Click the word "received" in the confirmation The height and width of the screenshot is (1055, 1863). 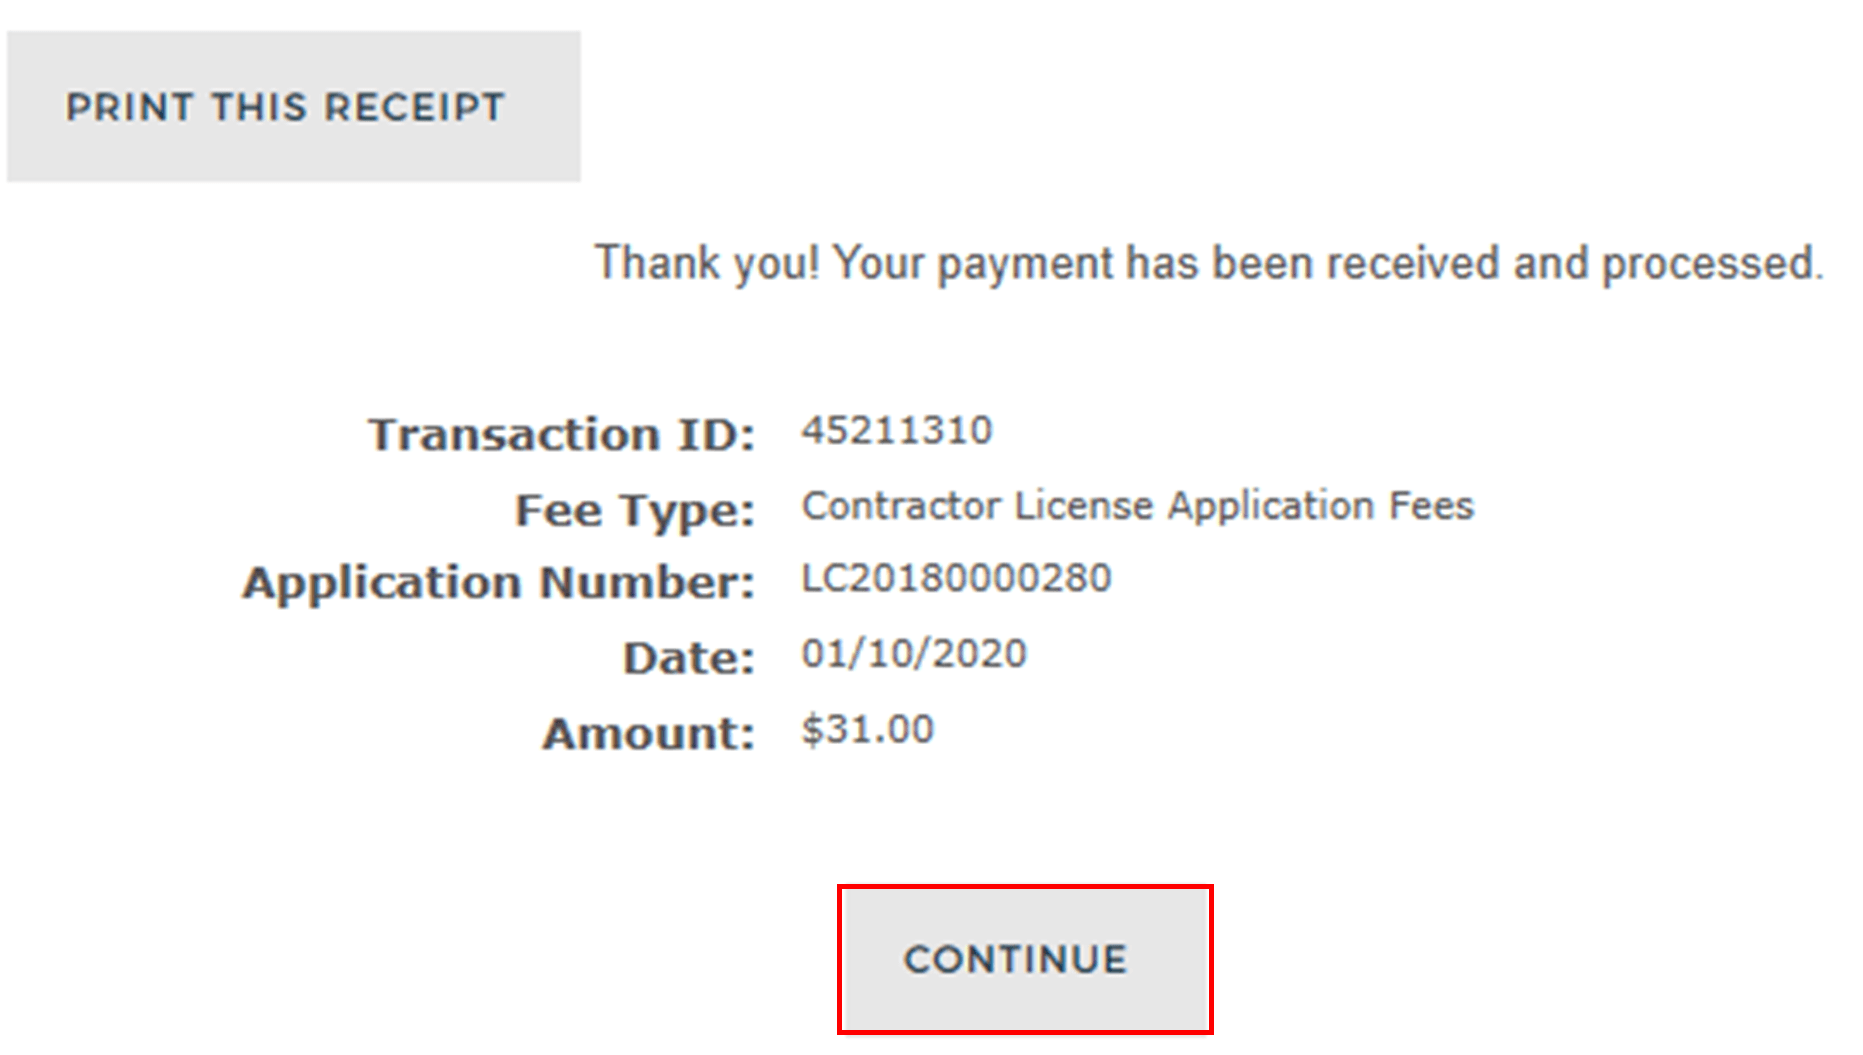pyautogui.click(x=1412, y=264)
